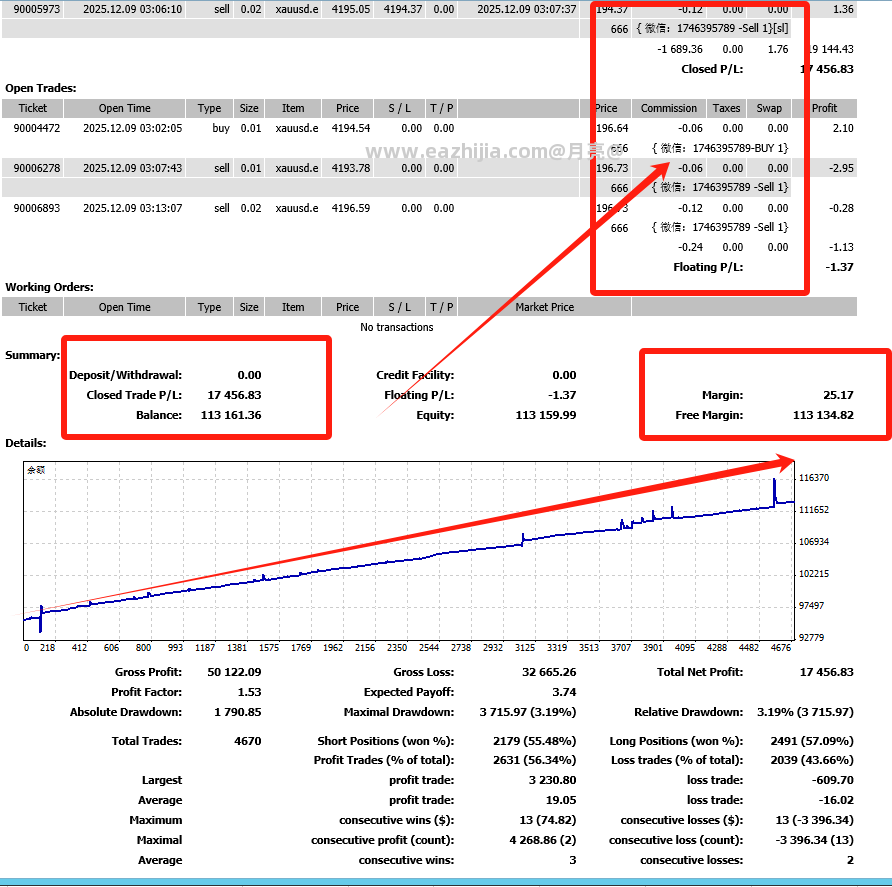Image resolution: width=892 pixels, height=887 pixels.
Task: Click the 'Credit Facility:' summary label
Action: coord(415,375)
